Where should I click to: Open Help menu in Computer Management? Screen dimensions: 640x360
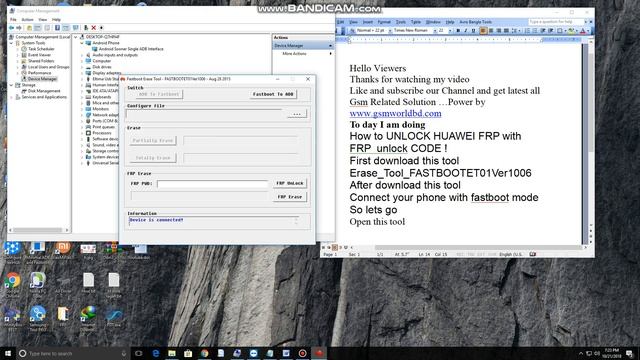56,20
